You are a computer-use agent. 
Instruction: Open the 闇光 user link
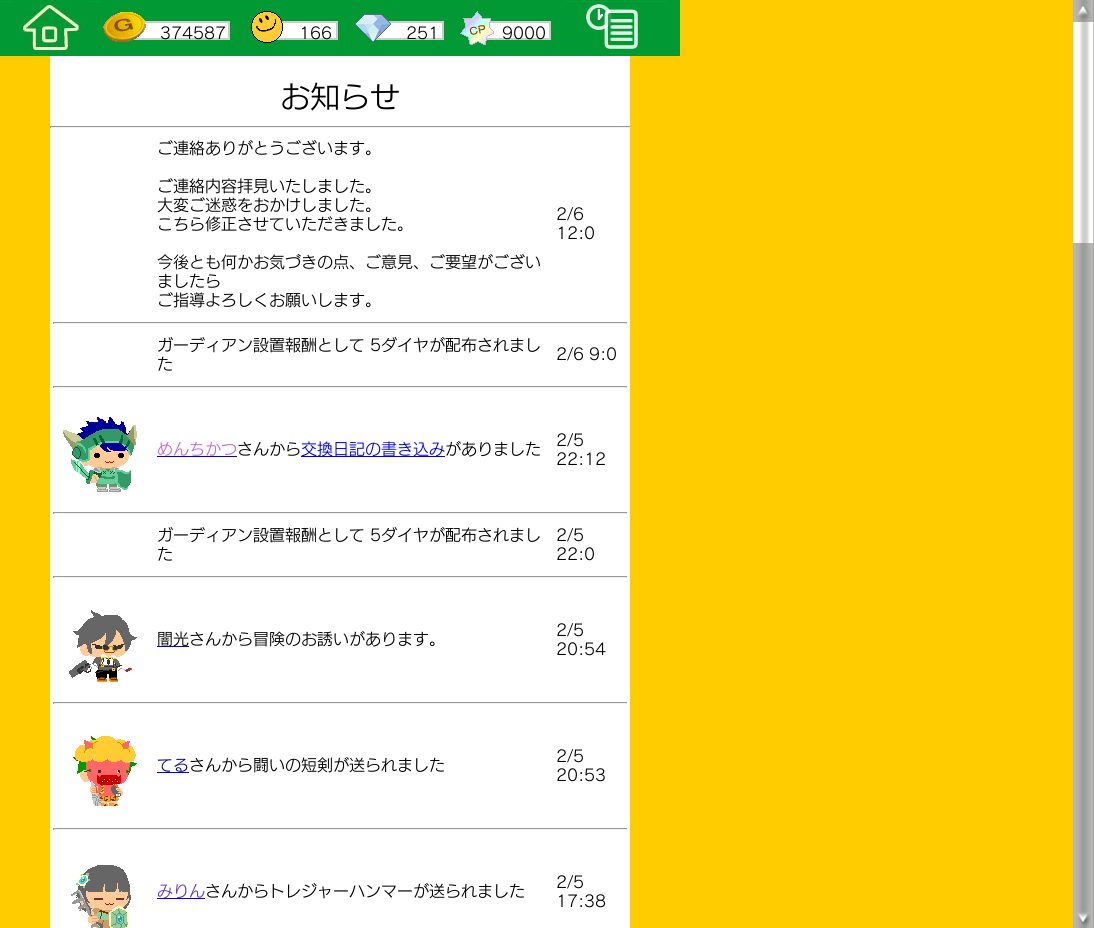point(173,639)
